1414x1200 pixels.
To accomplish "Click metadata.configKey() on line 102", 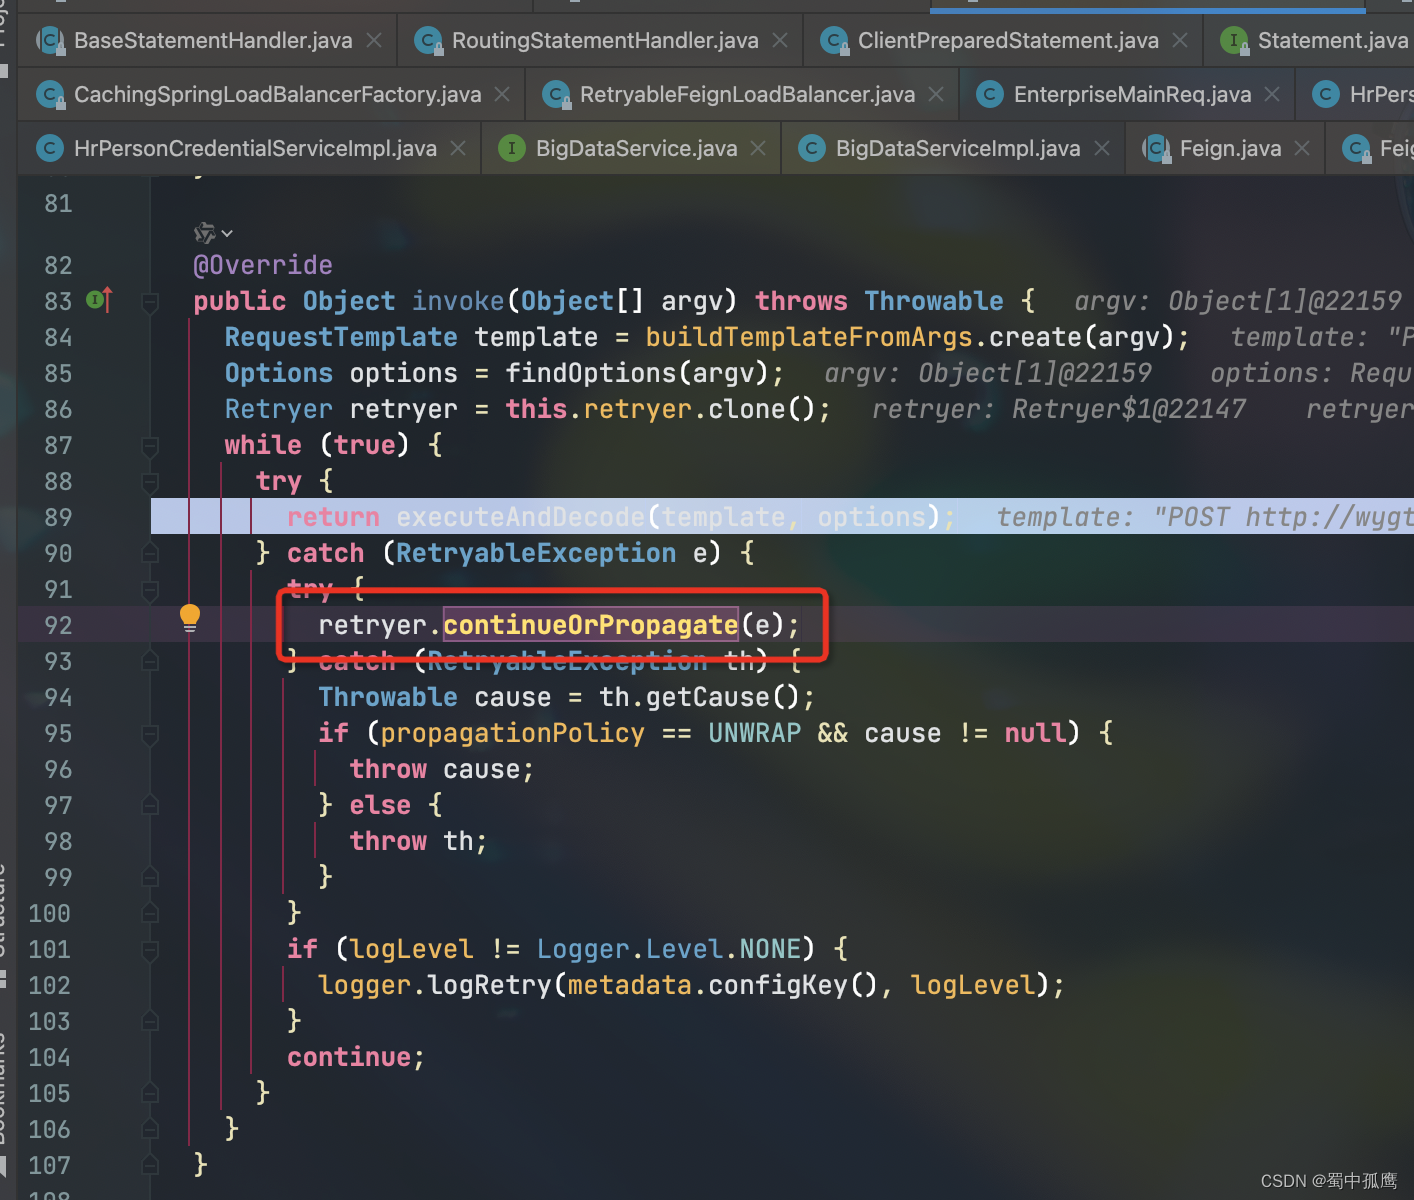I will [x=722, y=985].
